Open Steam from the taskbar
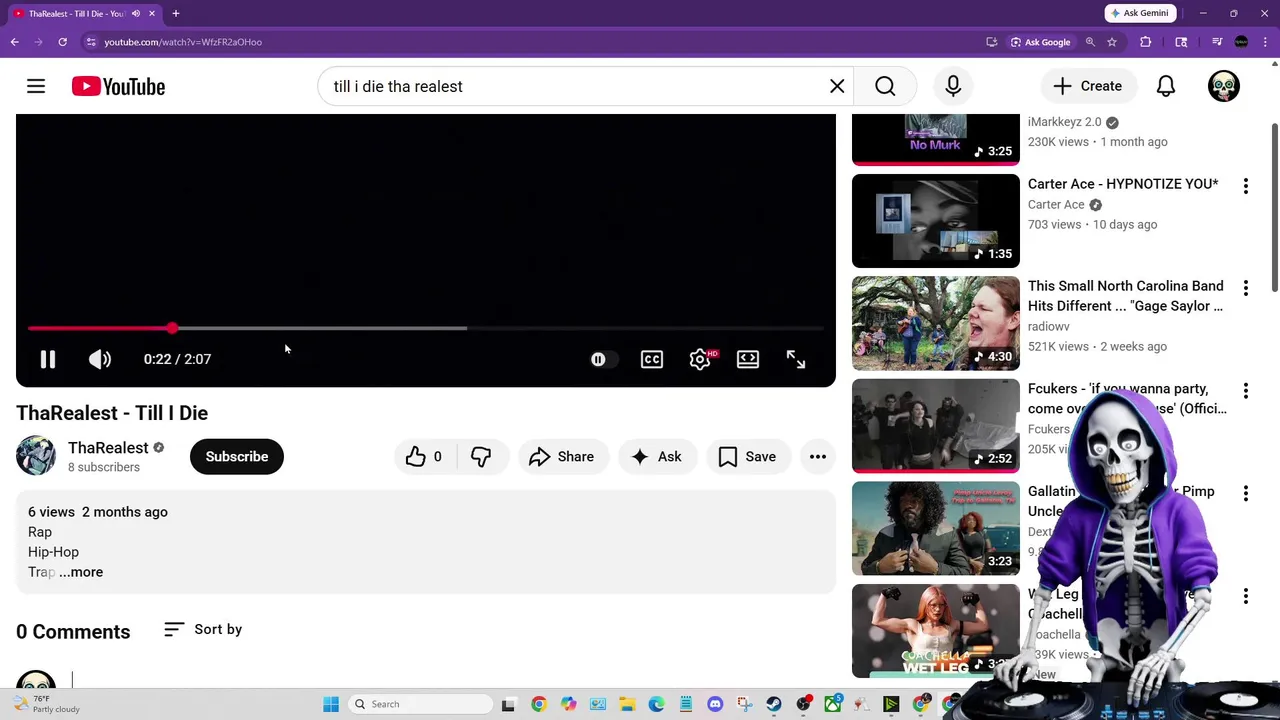 [x=774, y=704]
